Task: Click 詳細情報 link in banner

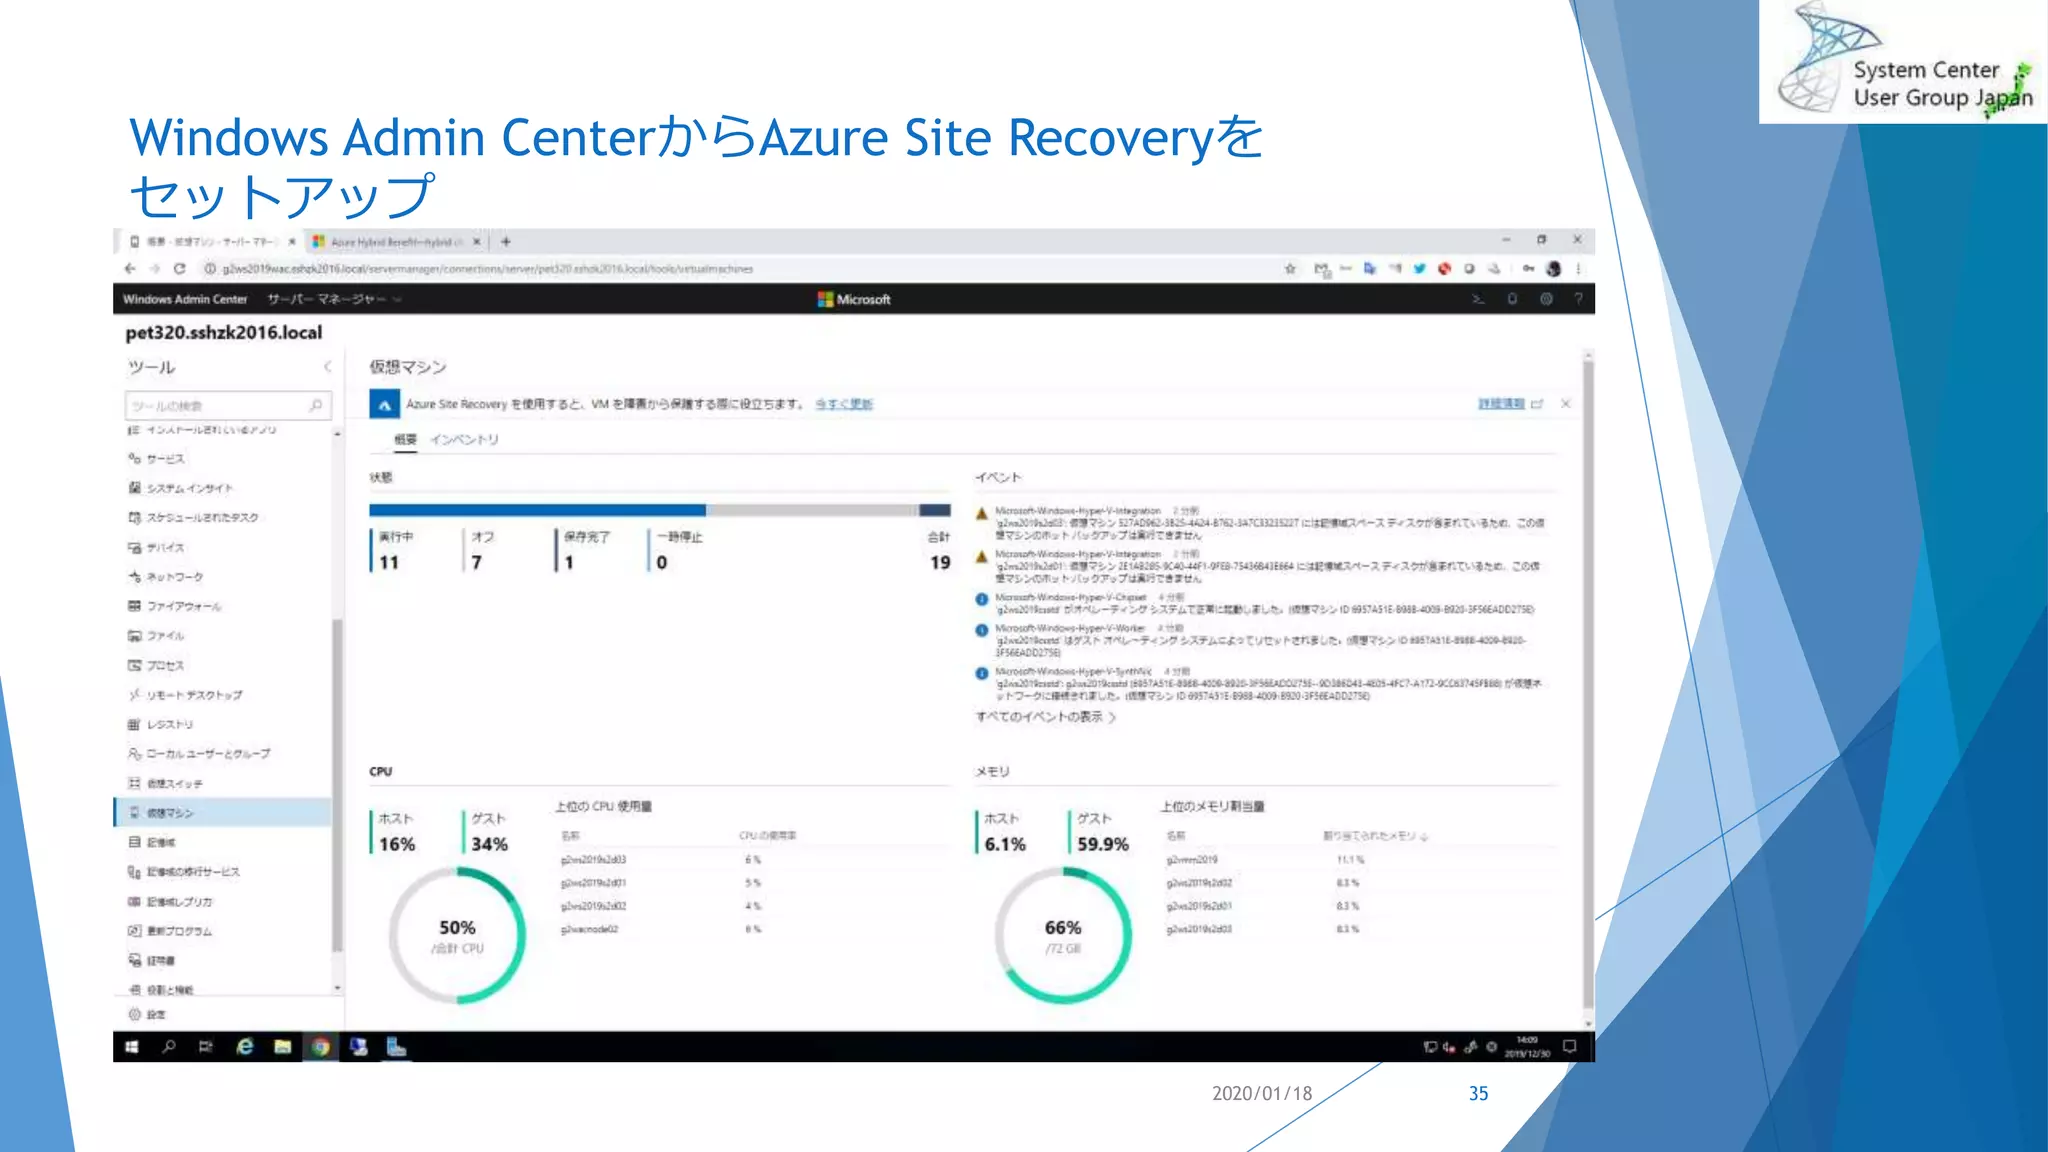Action: click(x=1501, y=404)
